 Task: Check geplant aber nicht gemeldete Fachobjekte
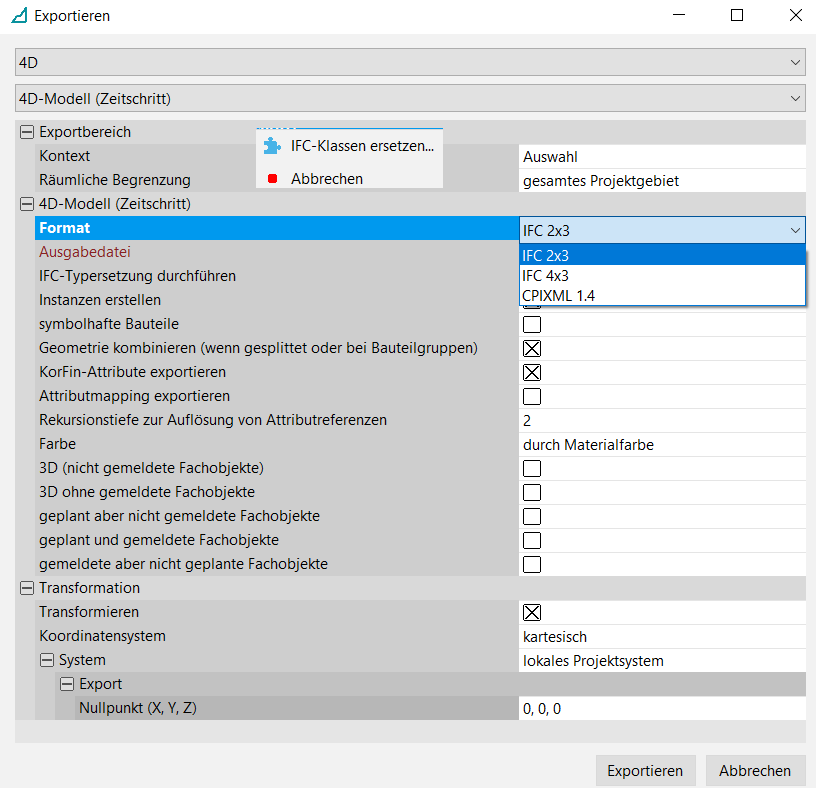[532, 516]
